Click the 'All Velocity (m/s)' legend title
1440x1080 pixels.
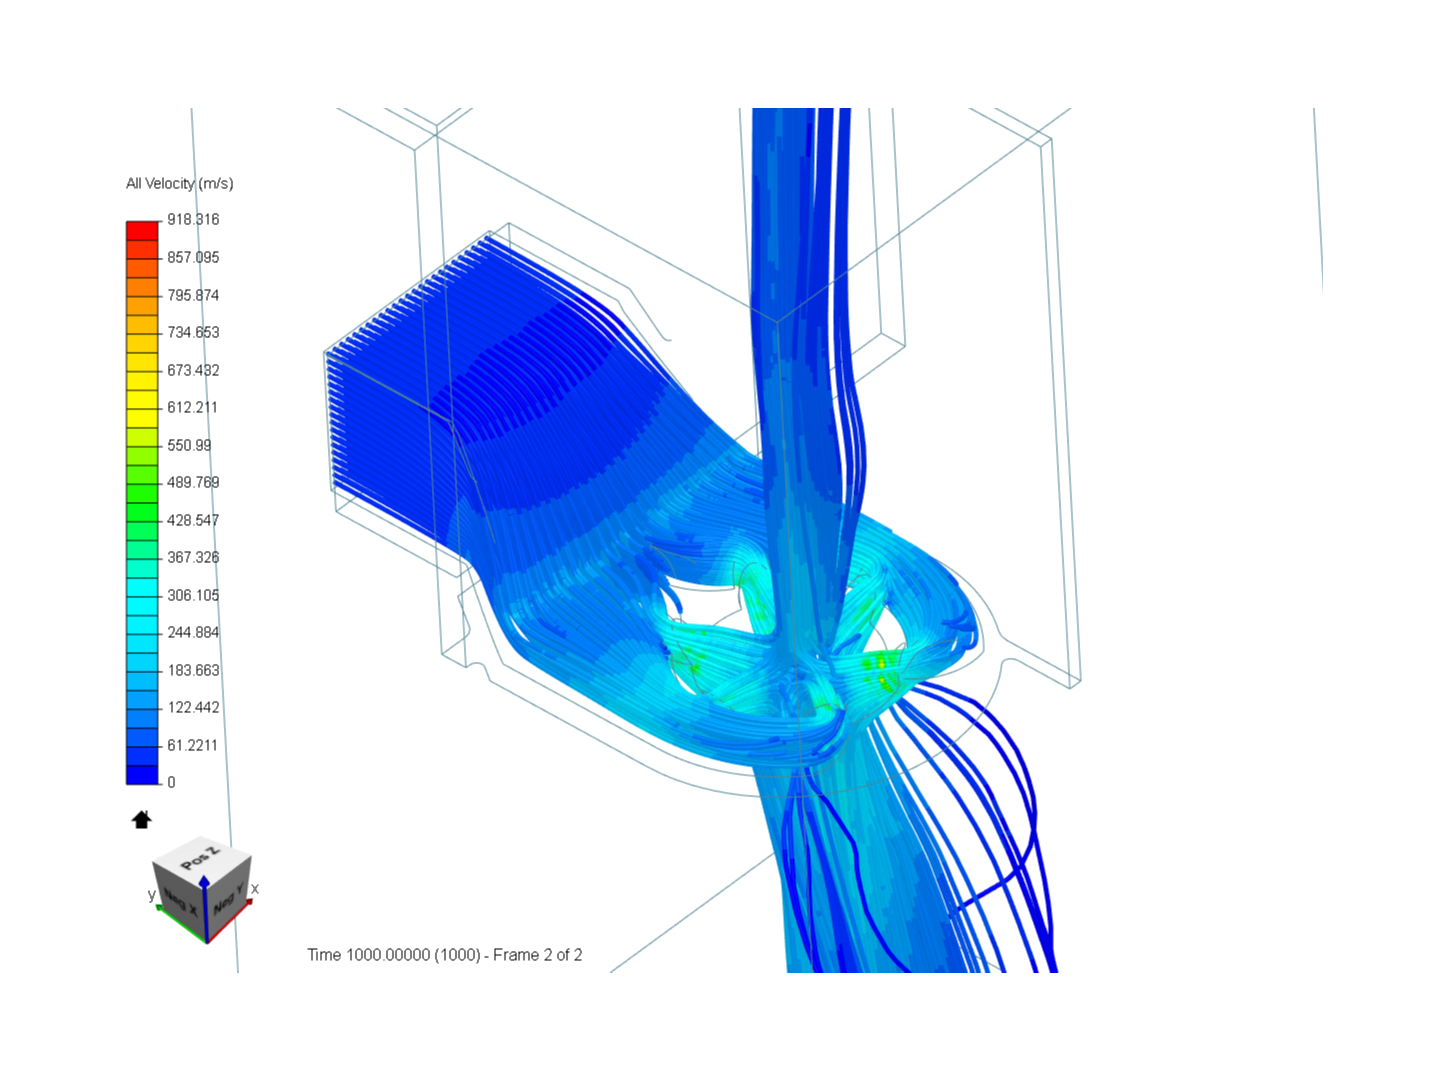(x=180, y=183)
